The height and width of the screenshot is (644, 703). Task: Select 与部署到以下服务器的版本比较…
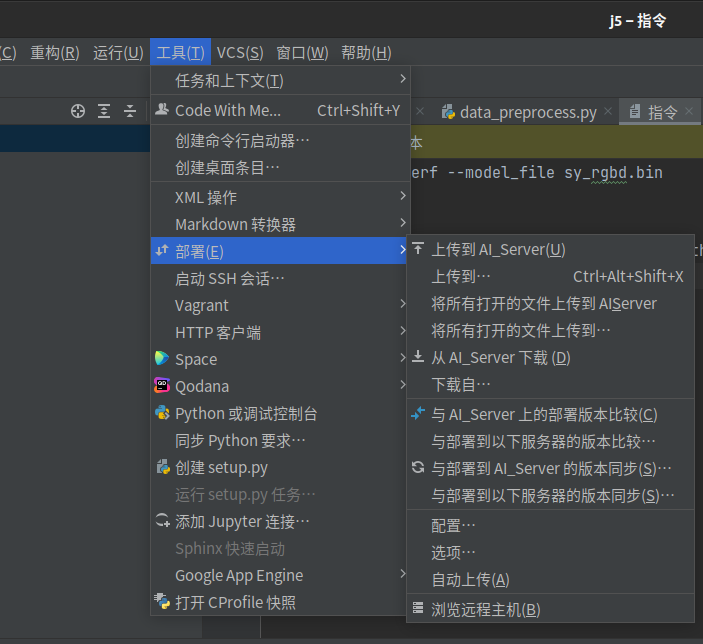tap(550, 441)
